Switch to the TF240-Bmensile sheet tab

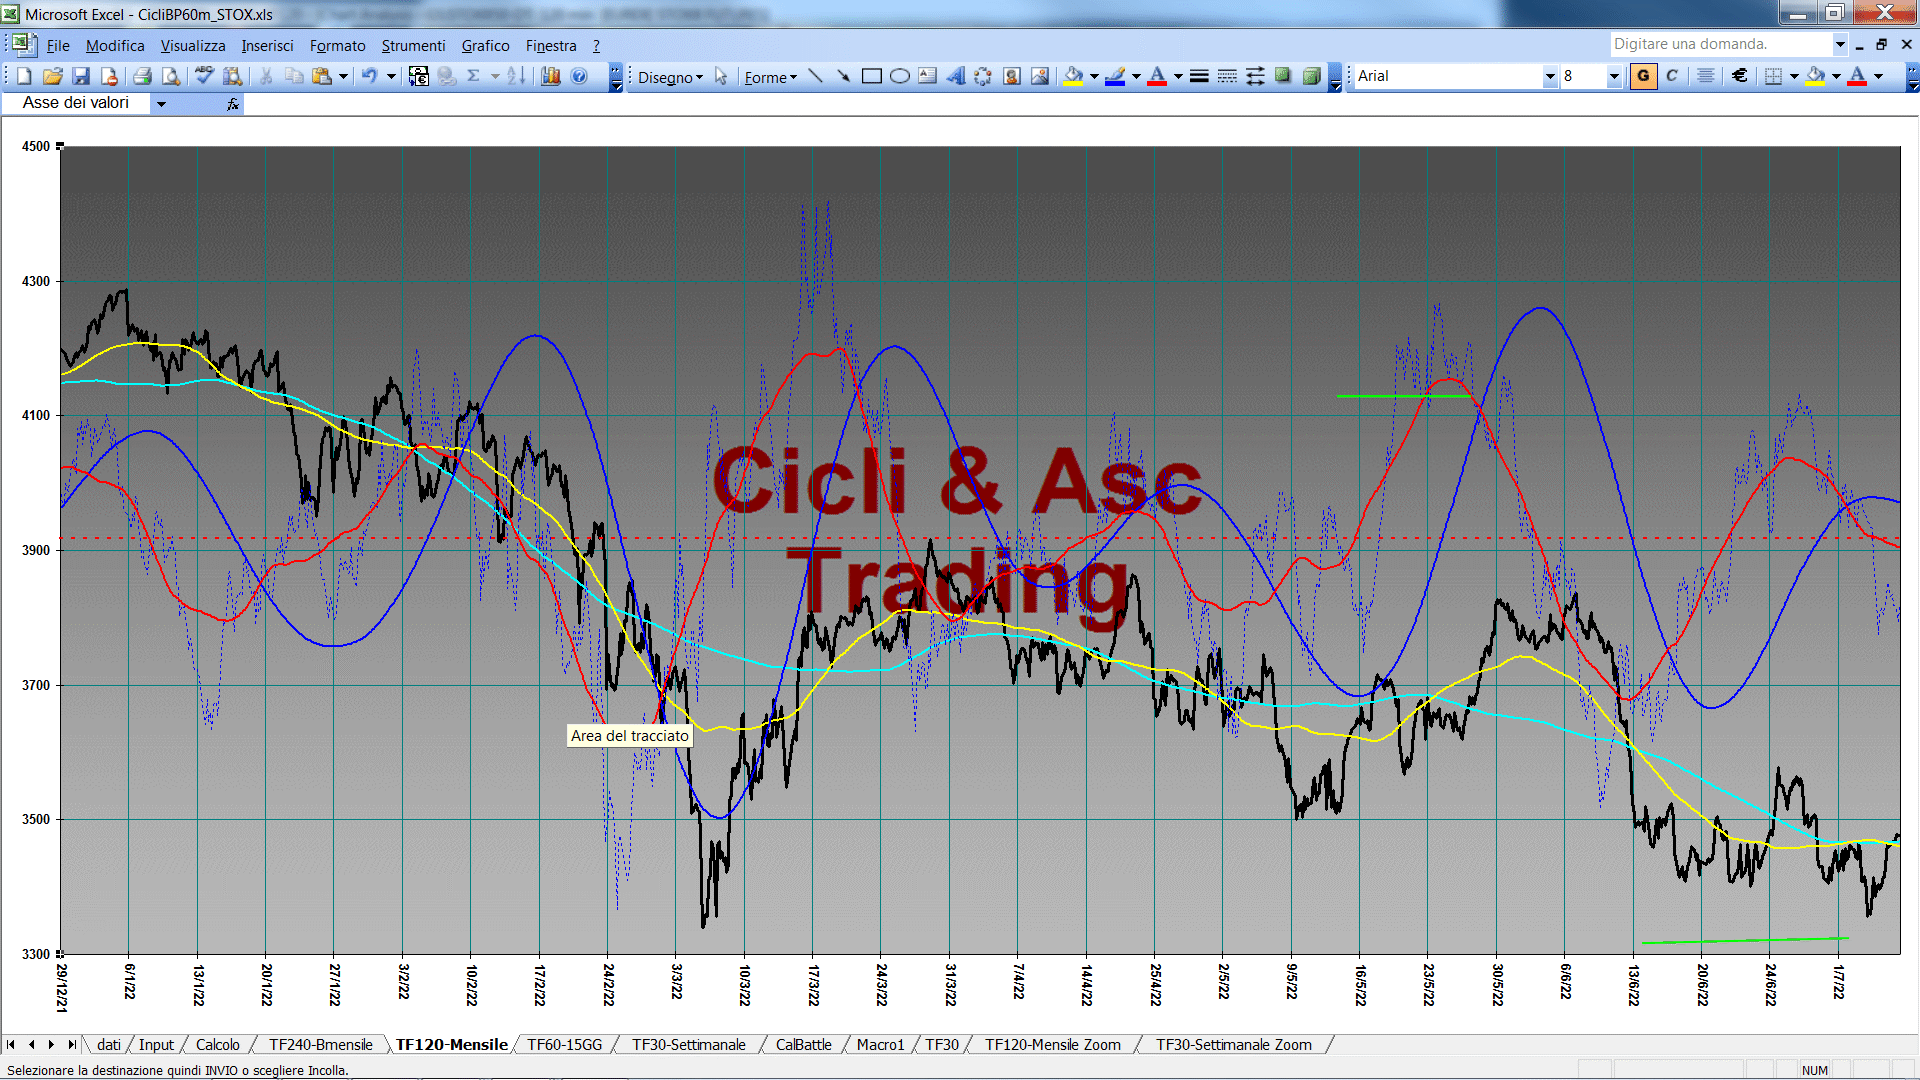(x=320, y=1044)
